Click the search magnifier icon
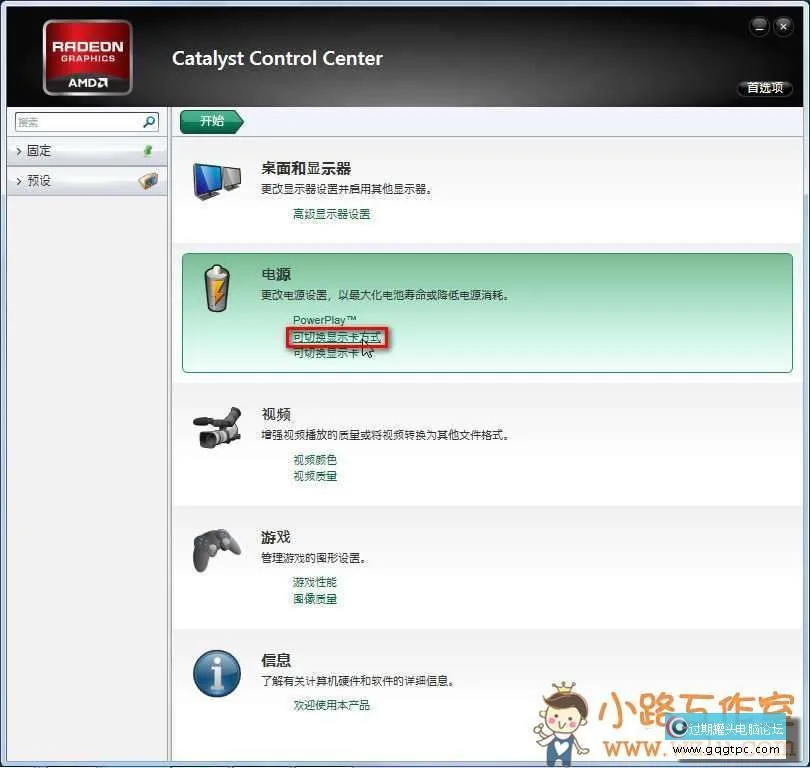 pos(149,122)
